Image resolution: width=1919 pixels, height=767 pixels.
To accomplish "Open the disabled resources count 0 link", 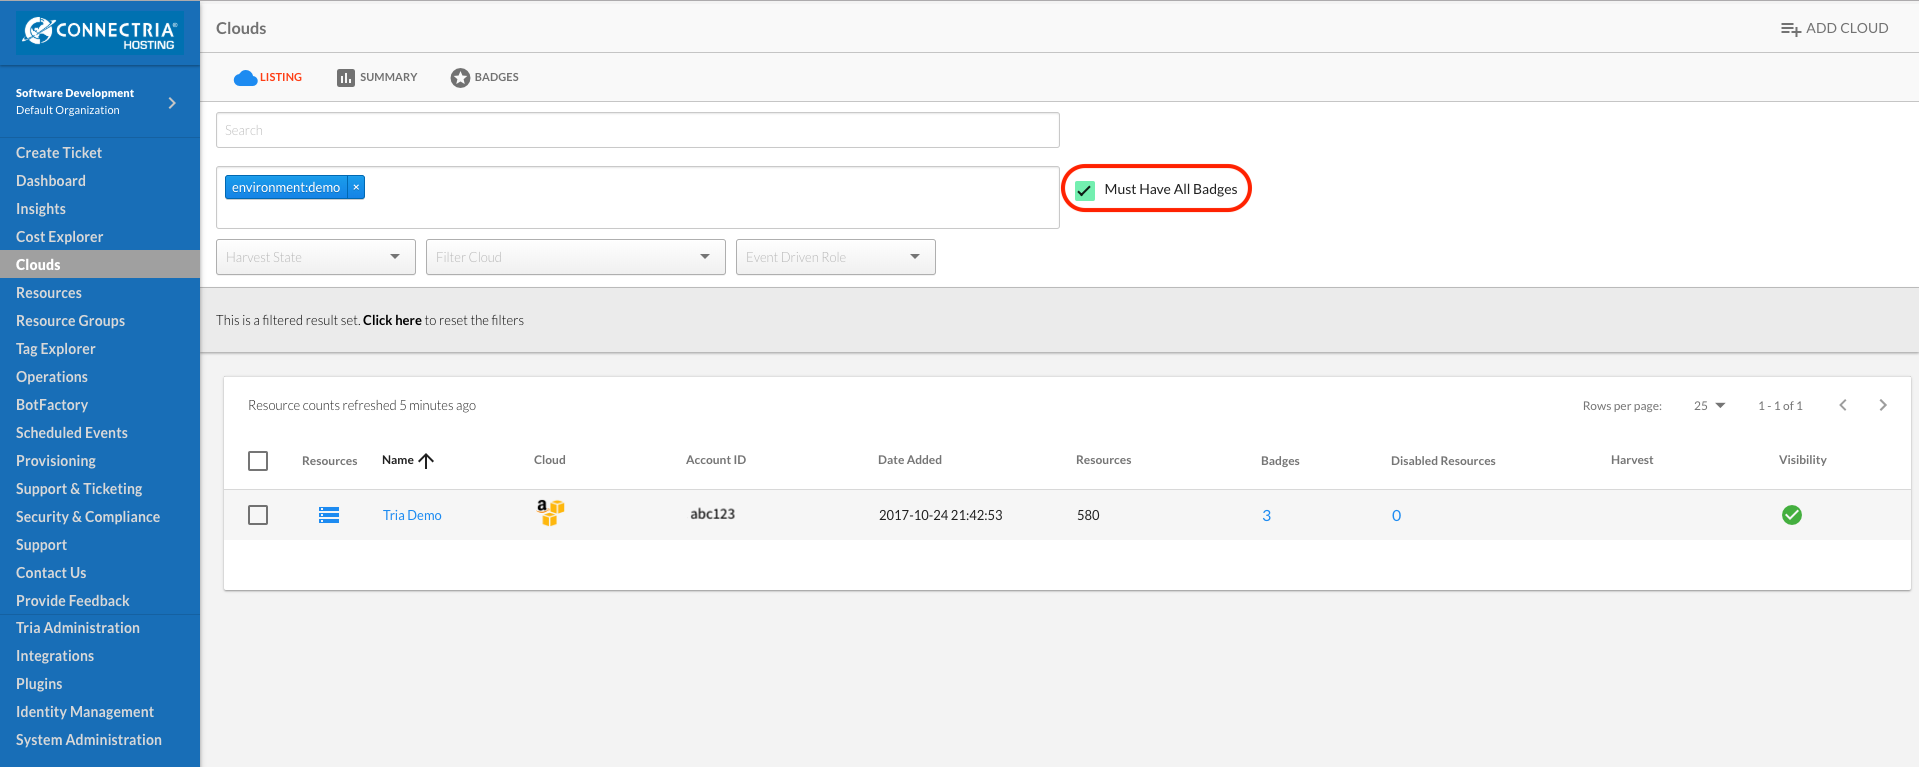I will point(1396,516).
